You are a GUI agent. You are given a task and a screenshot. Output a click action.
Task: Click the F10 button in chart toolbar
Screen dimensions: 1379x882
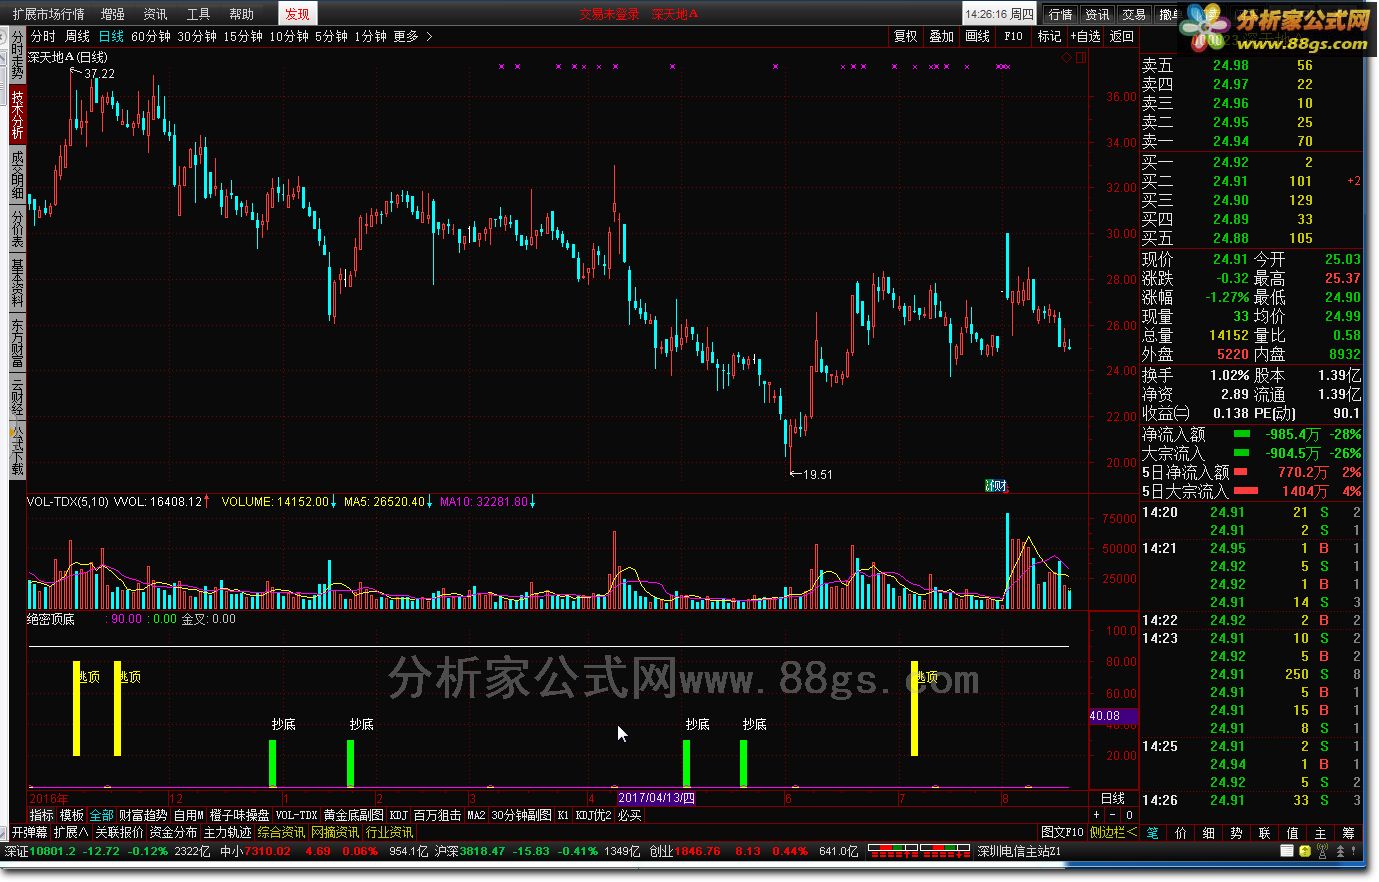coord(1014,36)
